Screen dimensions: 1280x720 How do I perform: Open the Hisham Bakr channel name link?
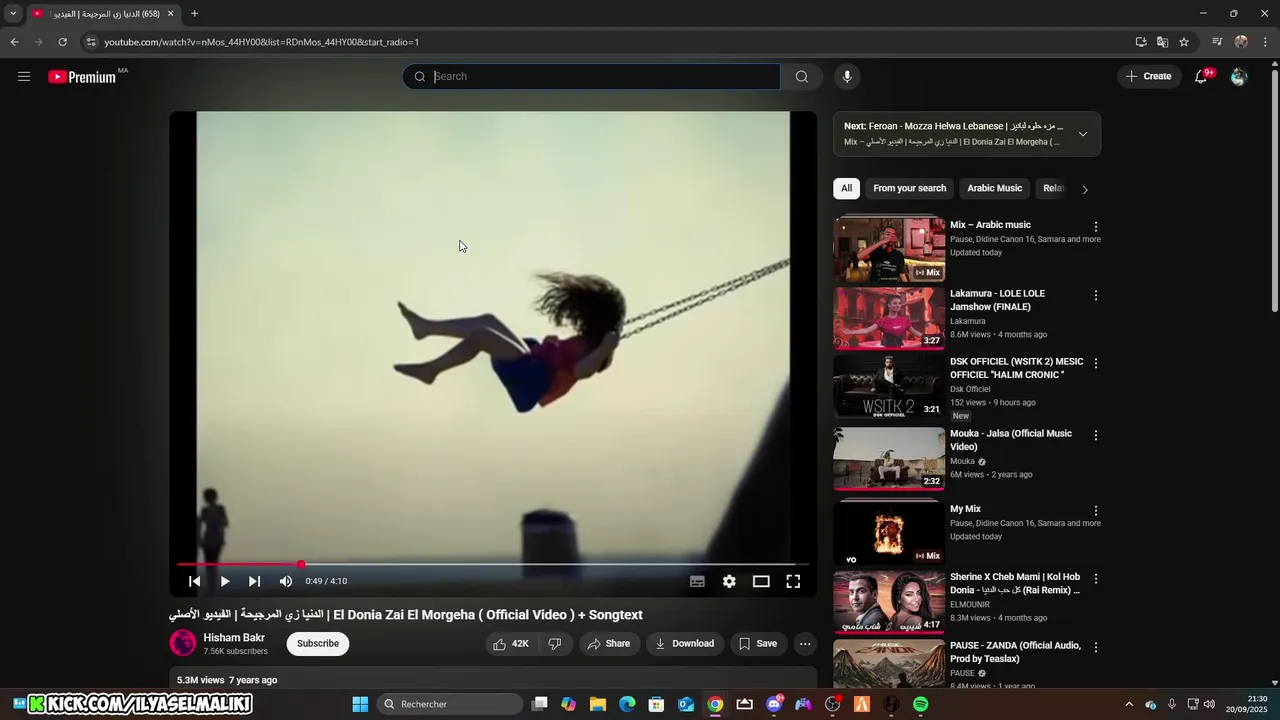click(x=234, y=638)
